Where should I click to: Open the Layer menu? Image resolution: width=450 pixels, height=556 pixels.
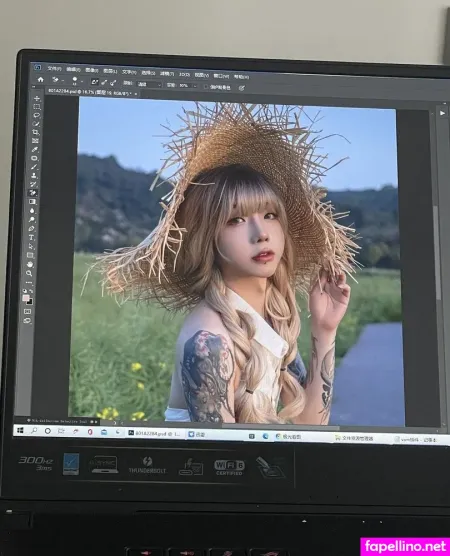click(110, 71)
